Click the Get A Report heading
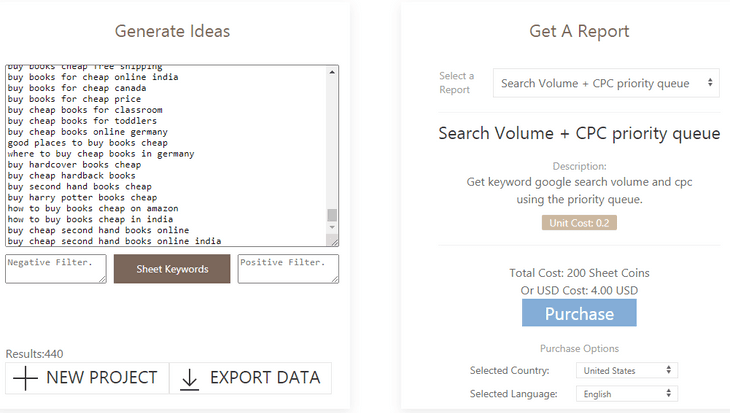The height and width of the screenshot is (413, 730). click(579, 31)
